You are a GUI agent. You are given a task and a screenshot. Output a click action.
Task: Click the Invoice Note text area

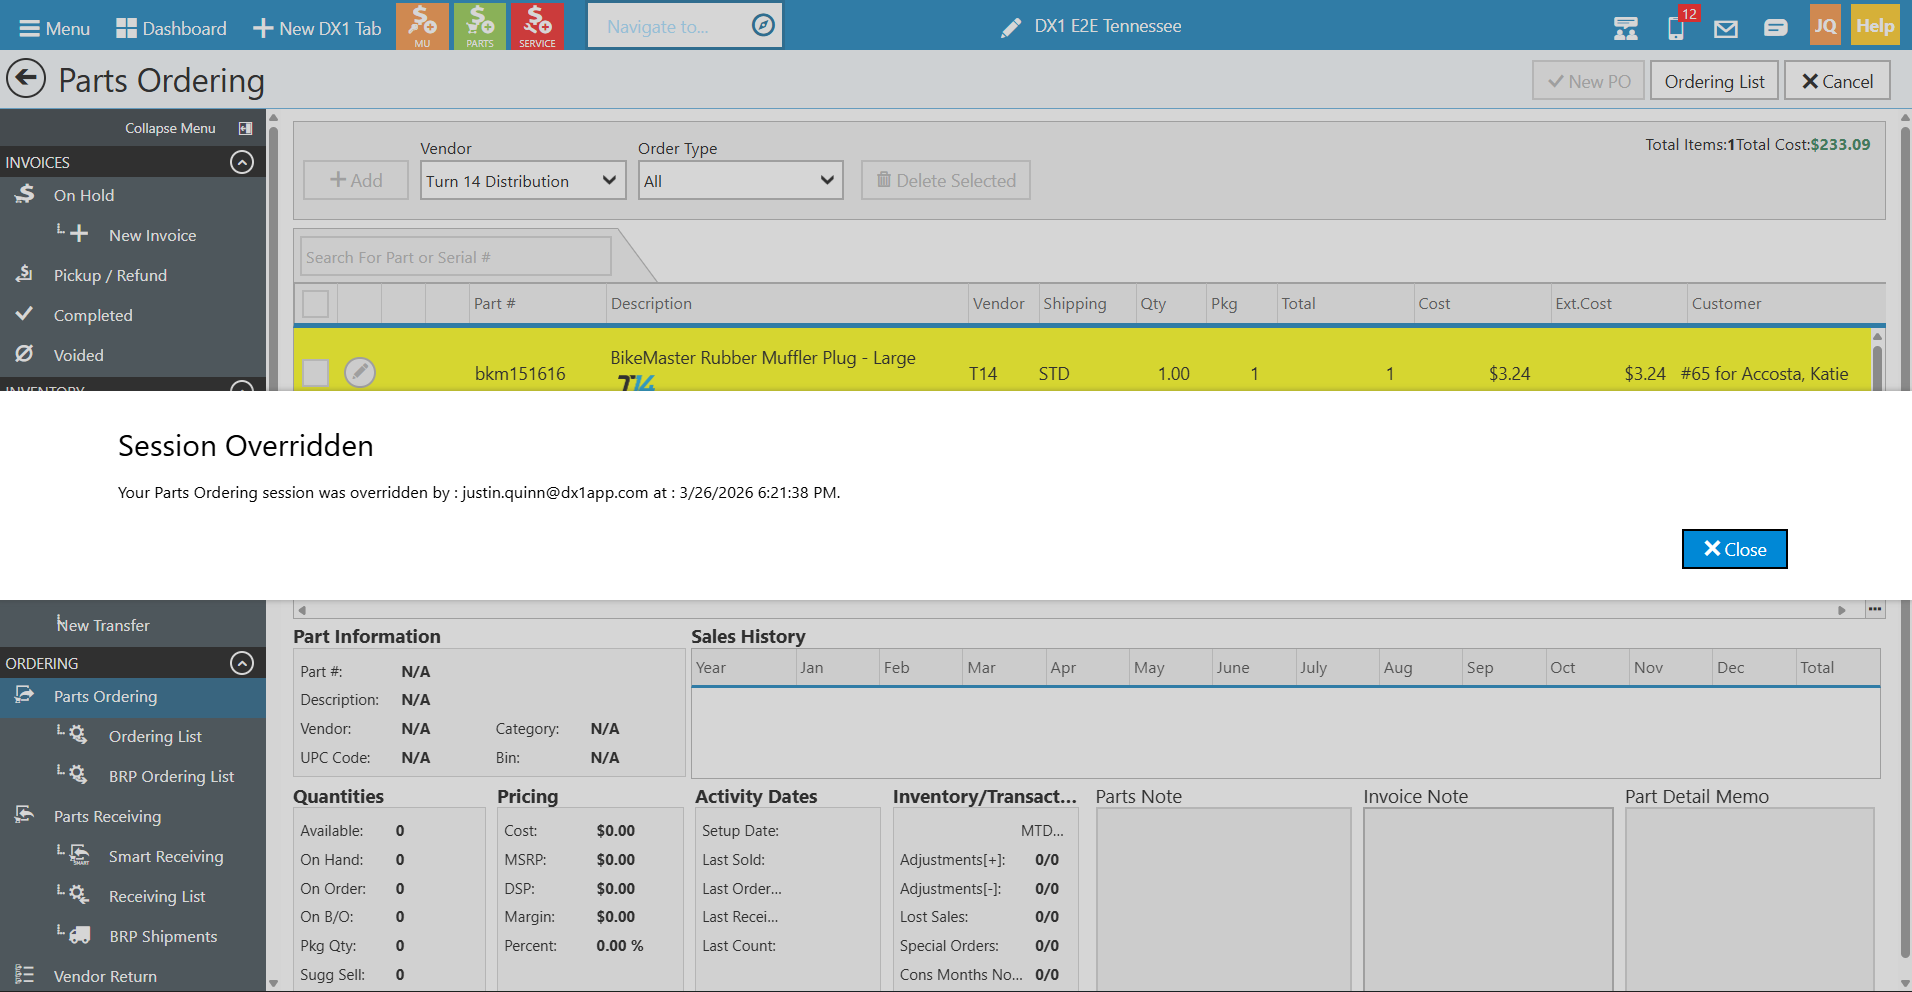tap(1488, 900)
